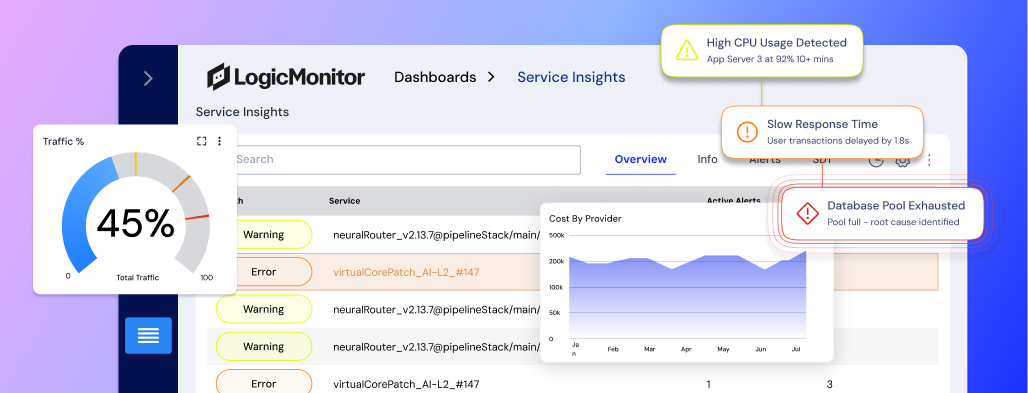This screenshot has height=393, width=1028.
Task: Expand the sidebar with the chevron arrow
Action: coord(148,79)
